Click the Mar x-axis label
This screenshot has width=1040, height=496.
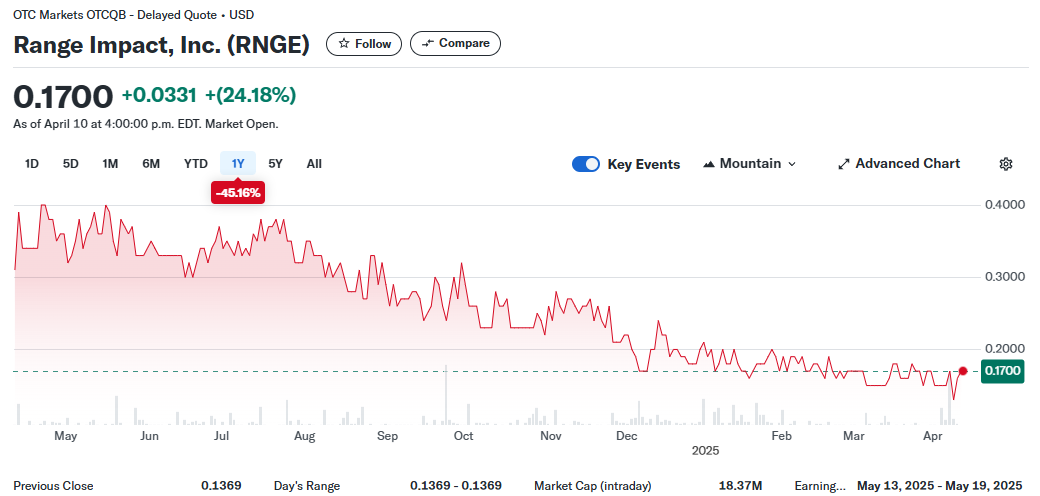pos(854,436)
